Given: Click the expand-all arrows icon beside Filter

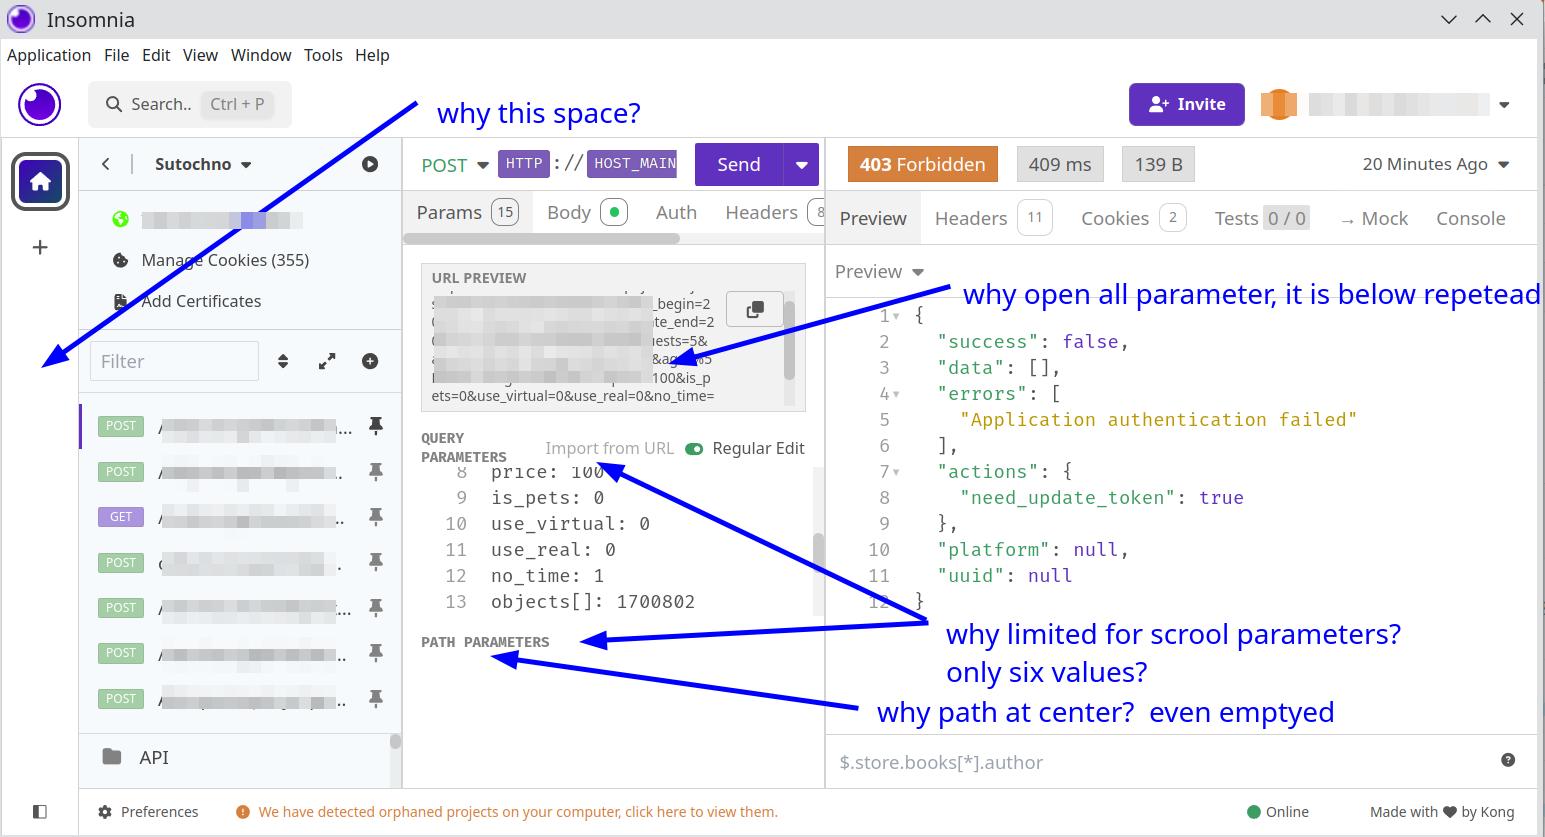Looking at the screenshot, I should [x=327, y=361].
